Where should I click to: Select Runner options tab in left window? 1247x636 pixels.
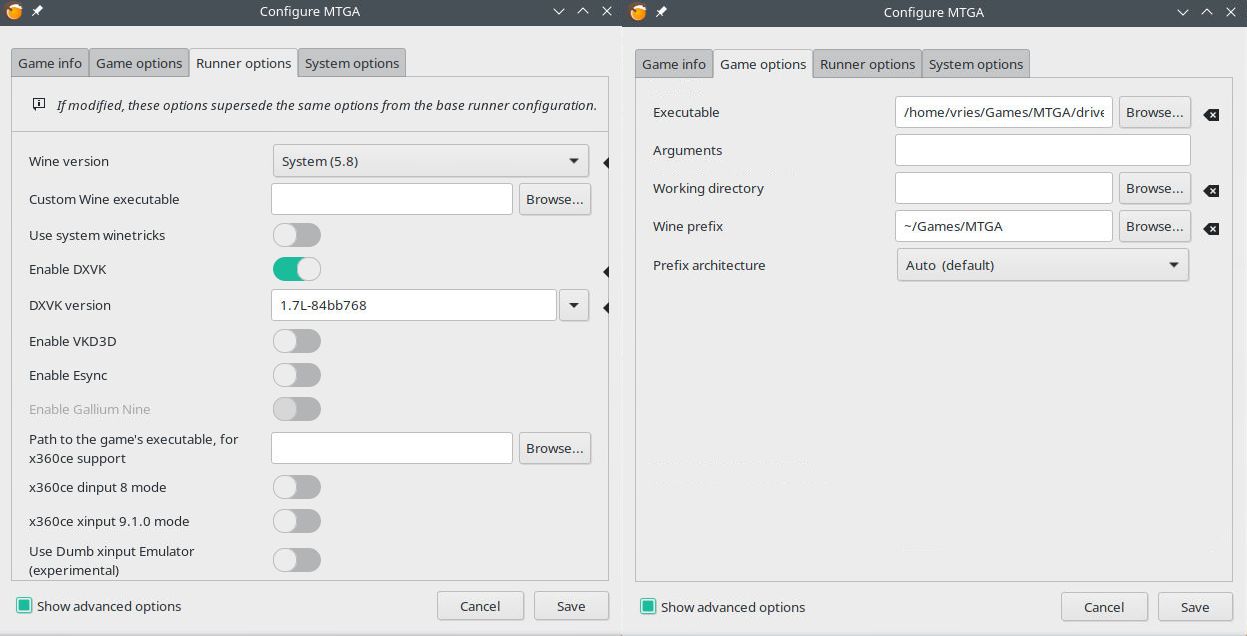point(244,63)
